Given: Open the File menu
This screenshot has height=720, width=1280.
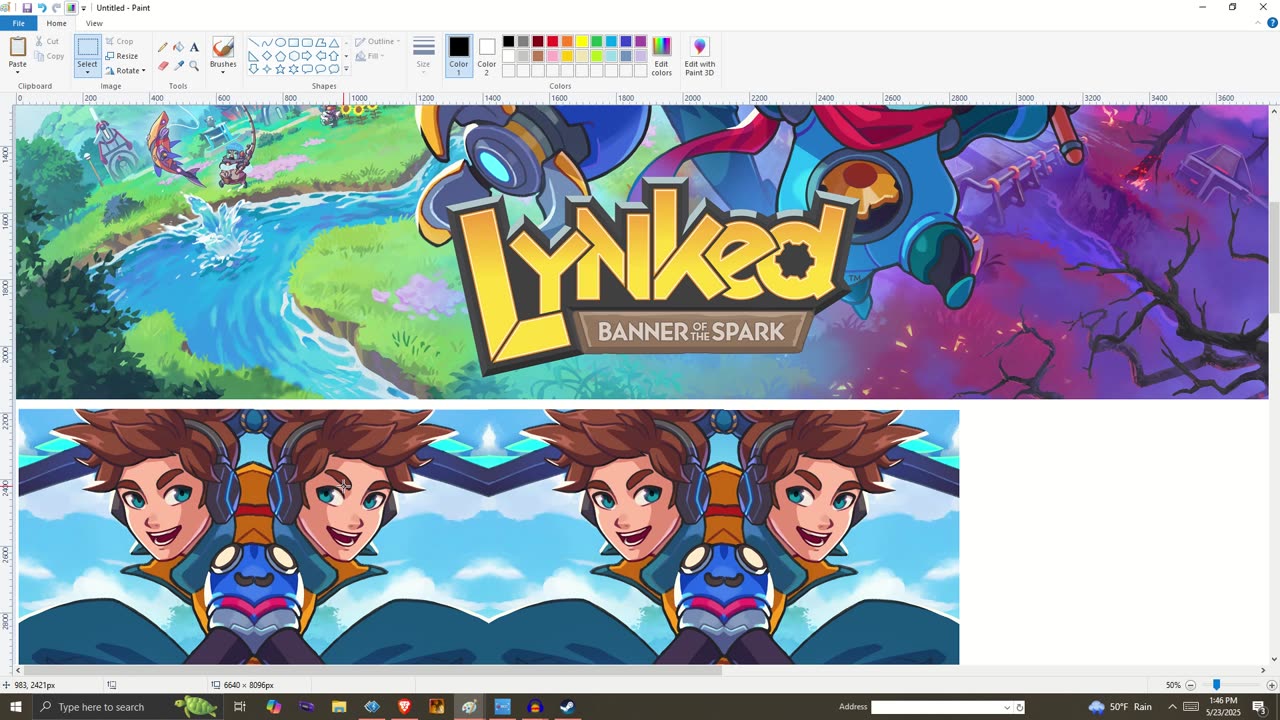Looking at the screenshot, I should (18, 23).
